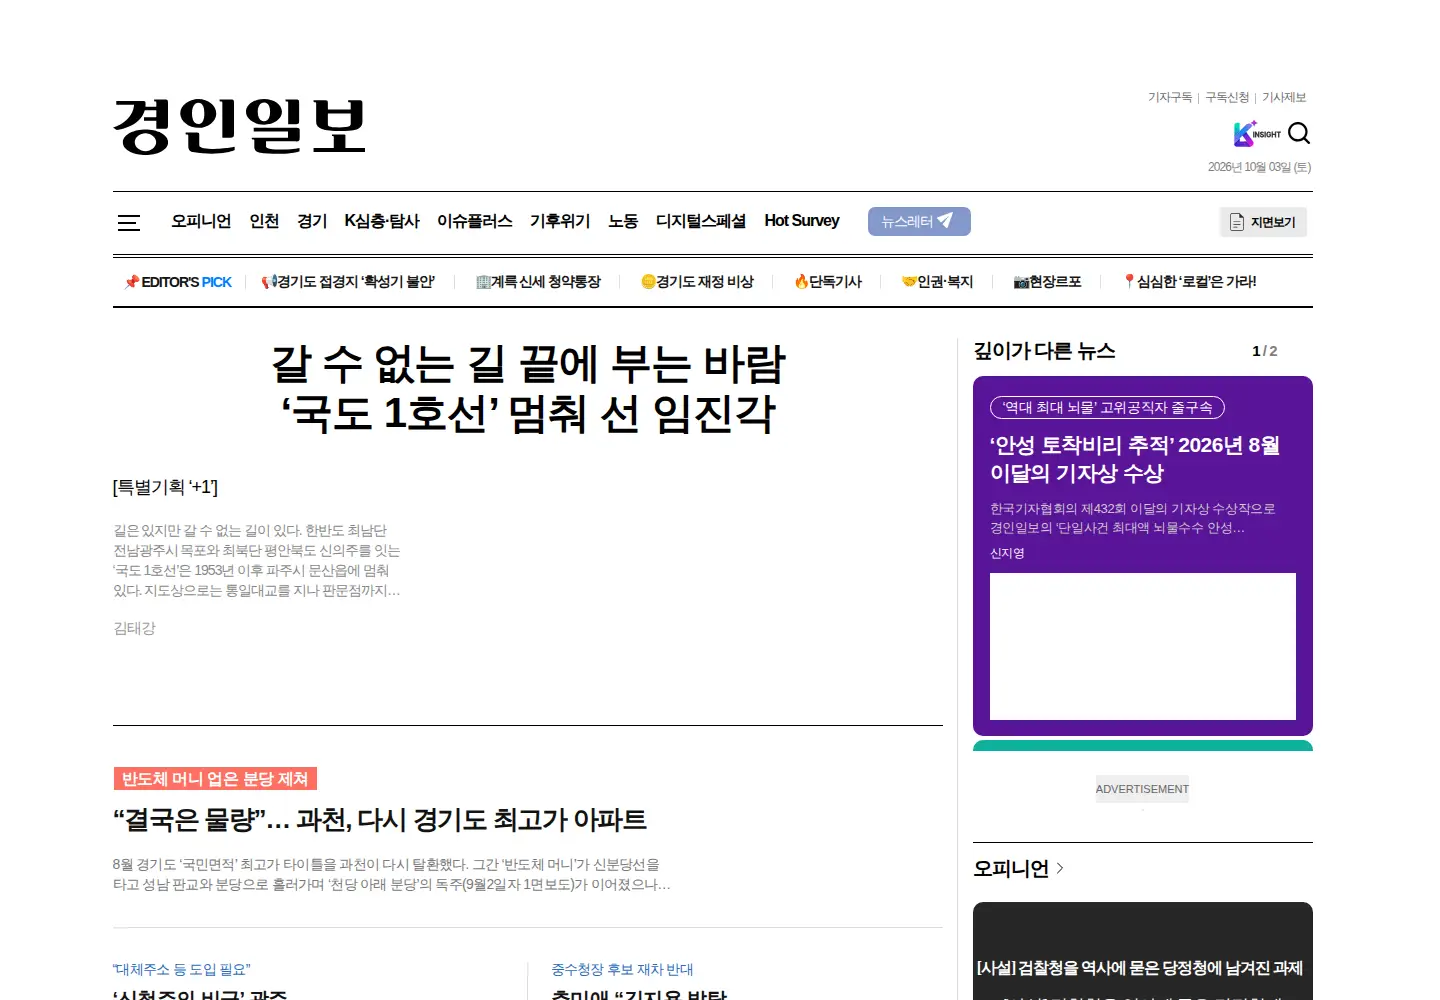Viewport: 1440px width, 1000px height.
Task: Open '안성 토착비리 추적' 기자상 article
Action: click(x=1135, y=459)
